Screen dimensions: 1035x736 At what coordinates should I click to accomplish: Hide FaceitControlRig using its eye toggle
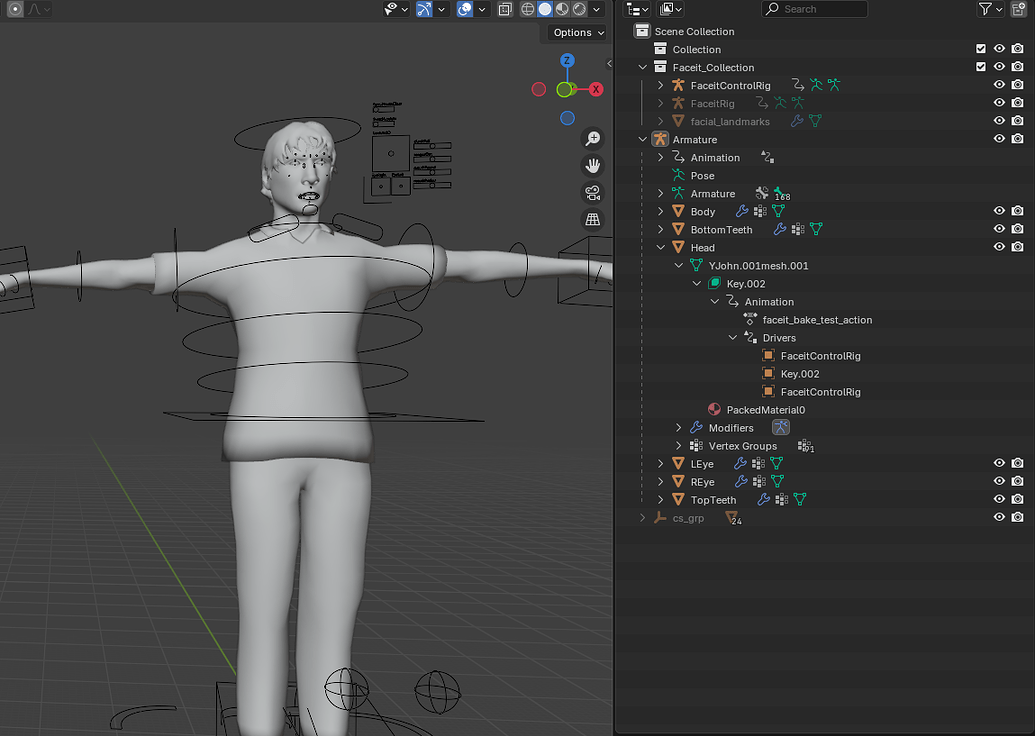click(999, 85)
